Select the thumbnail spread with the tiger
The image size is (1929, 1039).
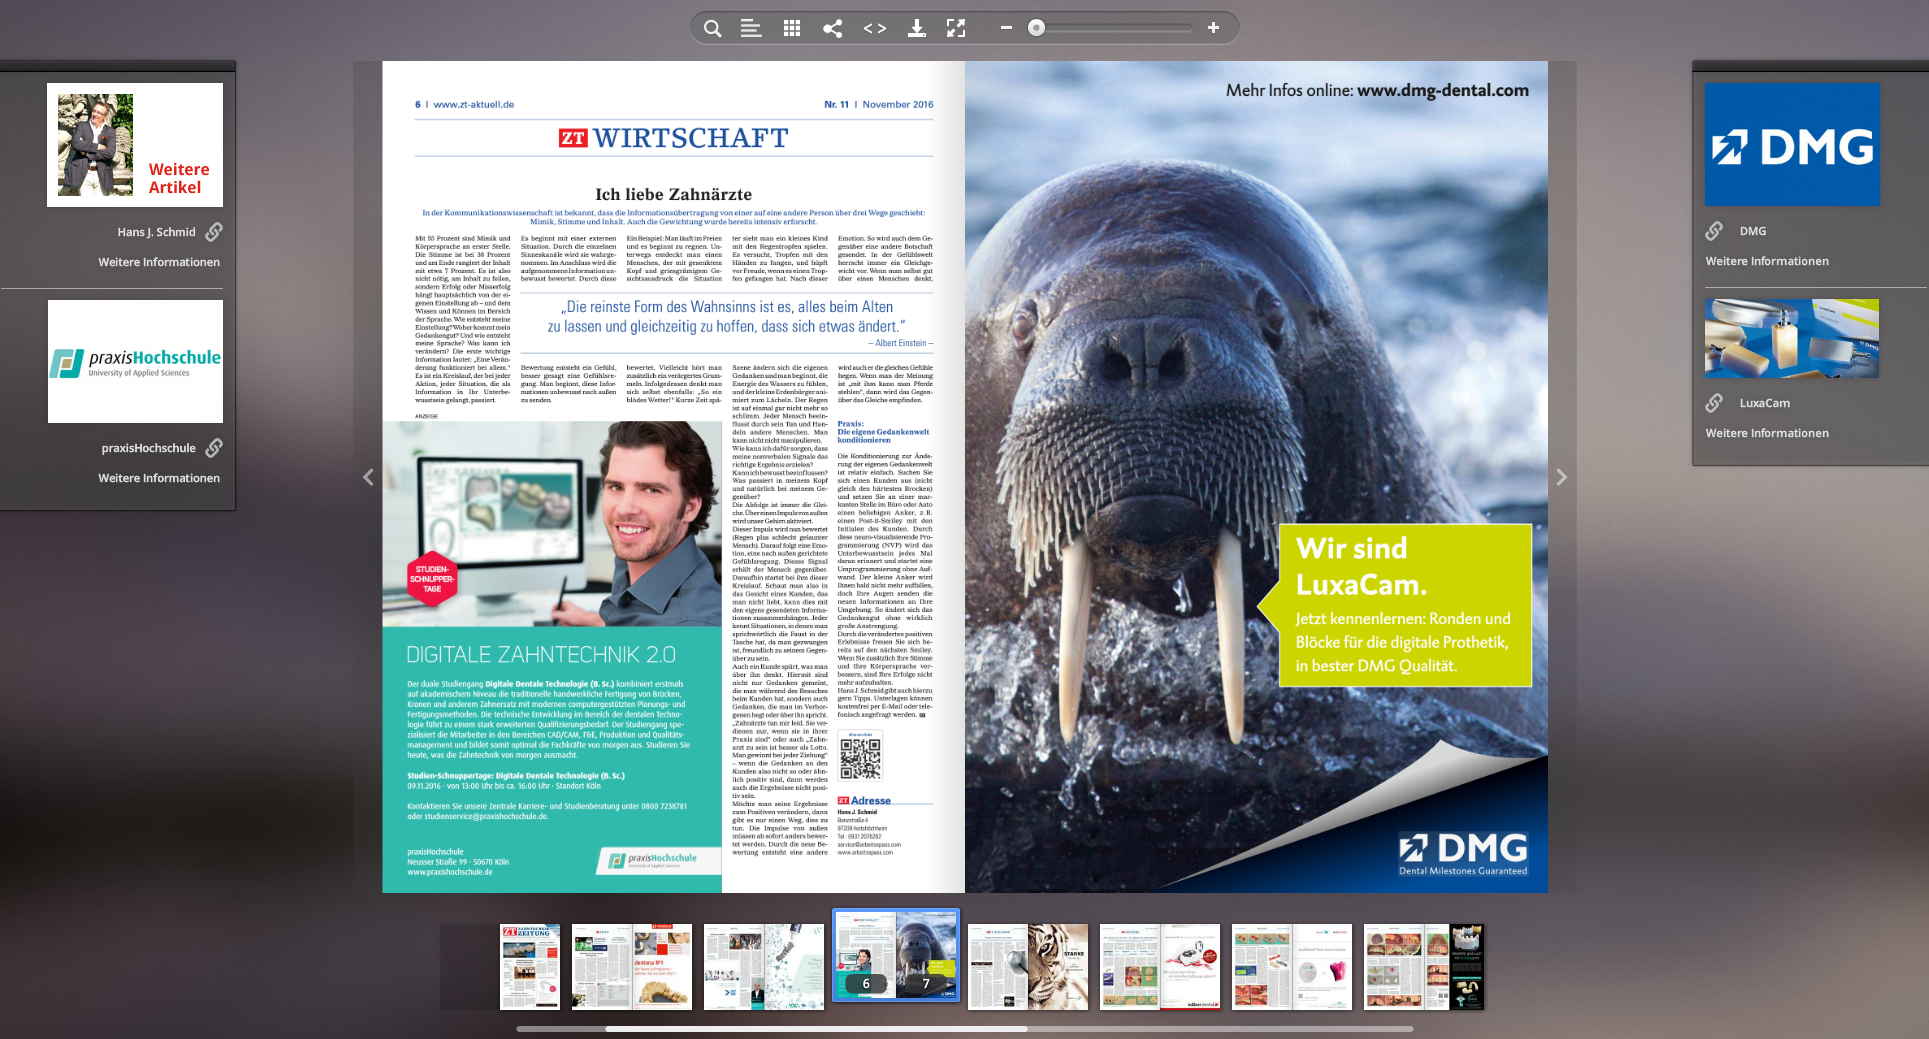point(1028,966)
